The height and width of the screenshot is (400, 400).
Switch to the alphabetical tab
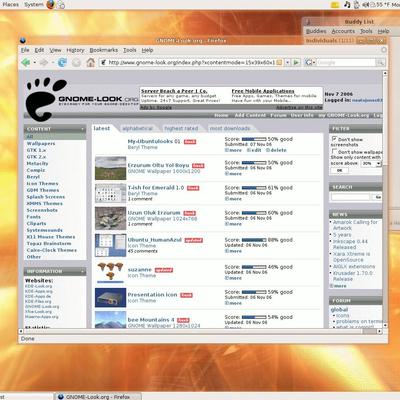click(x=137, y=128)
